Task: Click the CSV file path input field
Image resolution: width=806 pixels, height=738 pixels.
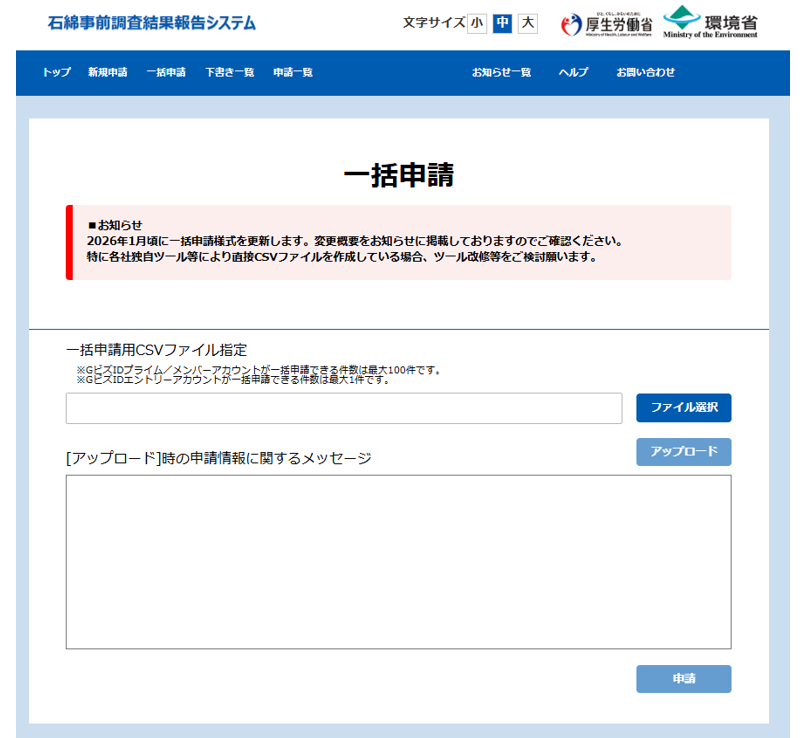Action: point(344,408)
